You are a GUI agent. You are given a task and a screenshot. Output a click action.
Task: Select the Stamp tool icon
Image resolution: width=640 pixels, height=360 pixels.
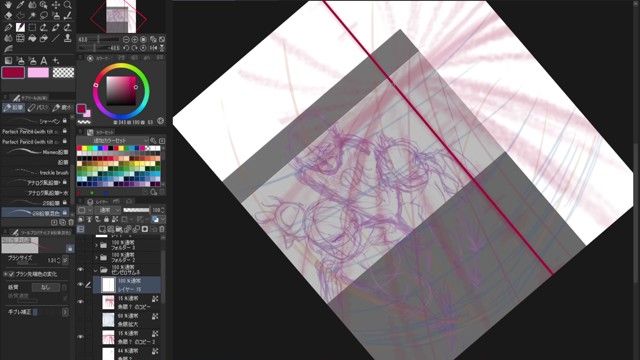[67, 38]
